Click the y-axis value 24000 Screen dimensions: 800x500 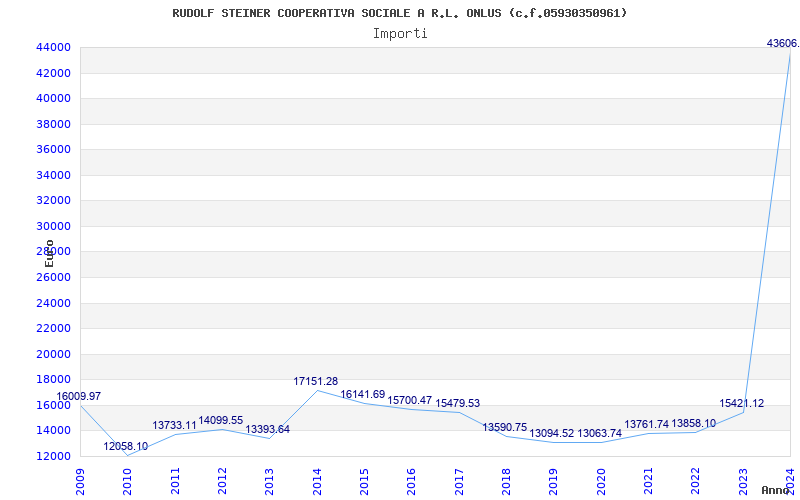(53, 303)
